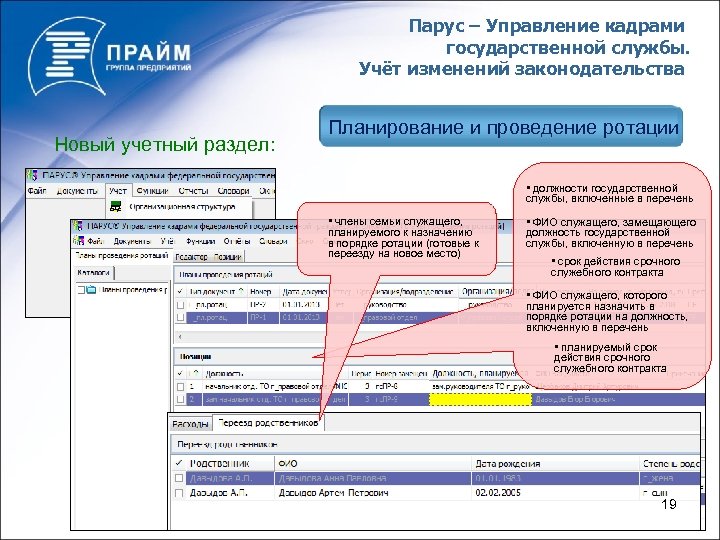The image size is (720, 540).
Task: Tick checkbox of position row 2
Action: pyautogui.click(x=180, y=399)
